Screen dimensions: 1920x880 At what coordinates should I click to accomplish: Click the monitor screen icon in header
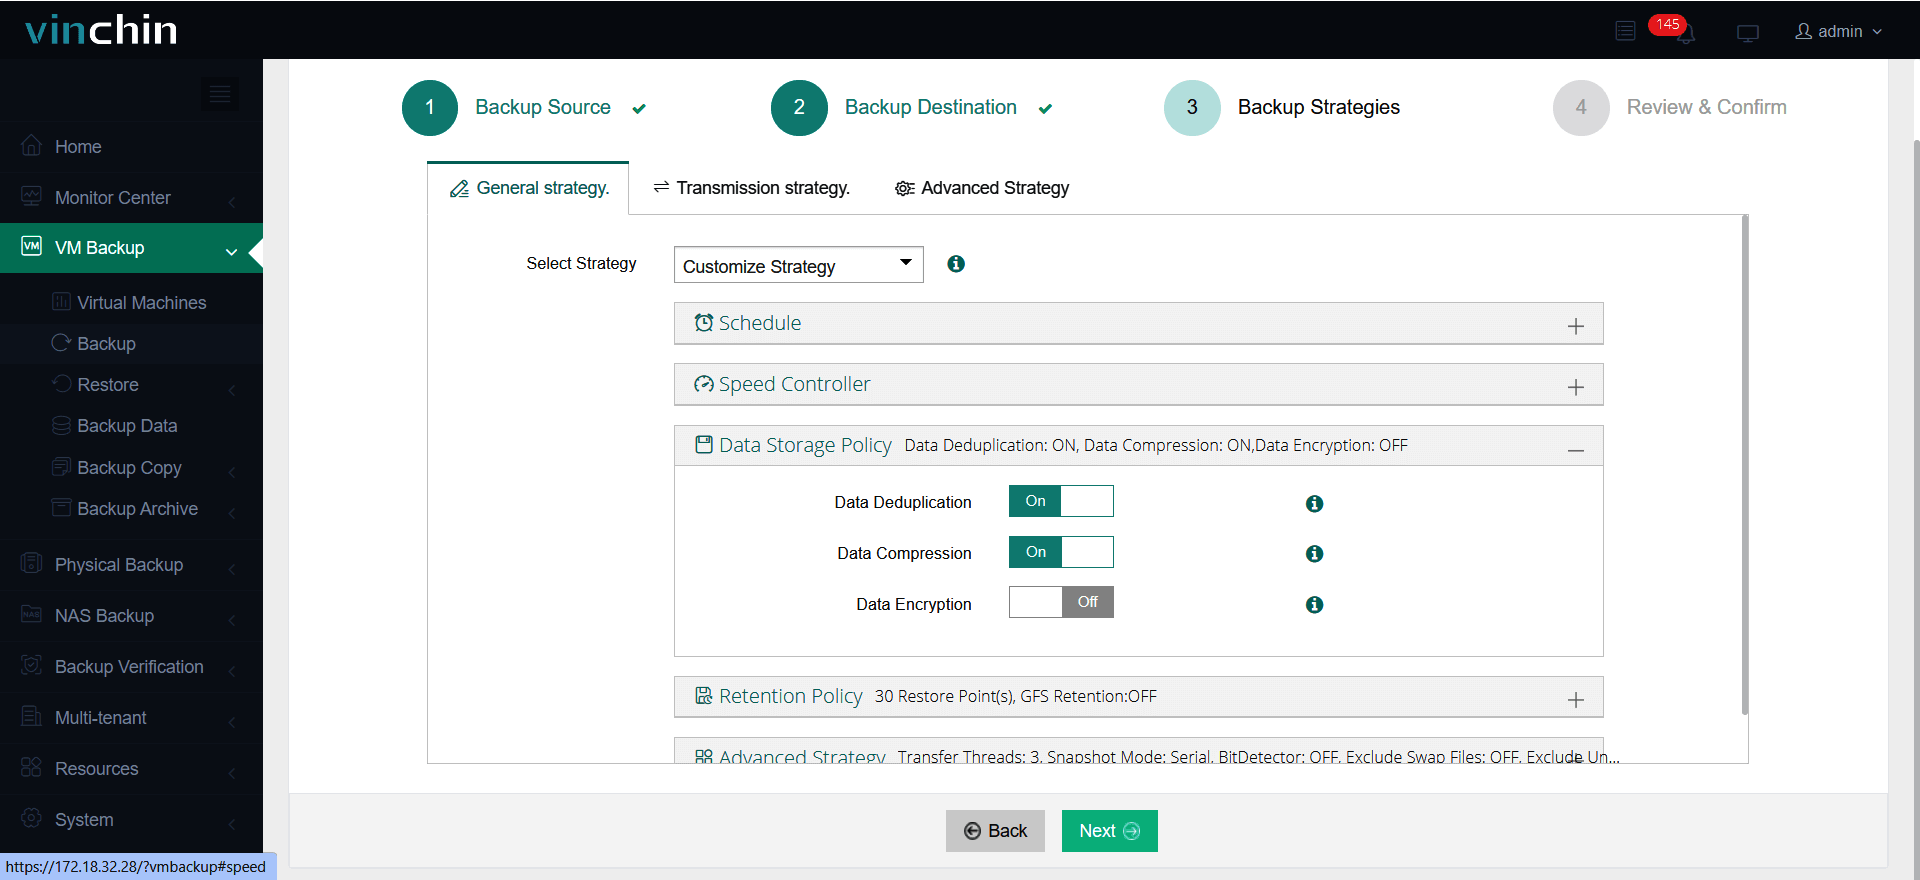click(1747, 33)
